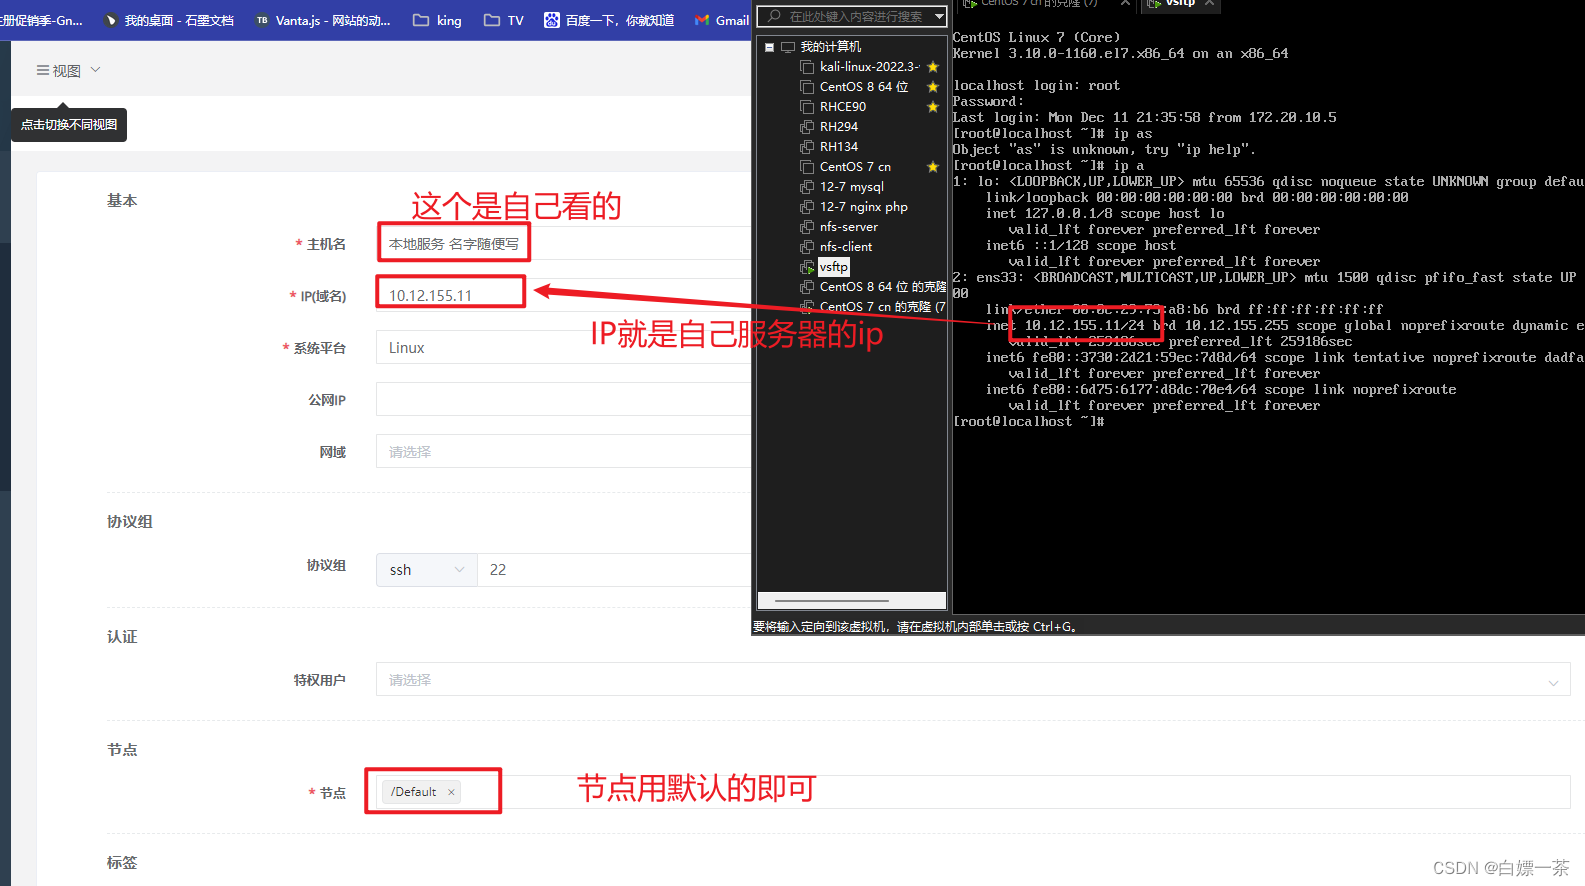Open the 百度一下 bookmark
The image size is (1585, 886).
(609, 20)
